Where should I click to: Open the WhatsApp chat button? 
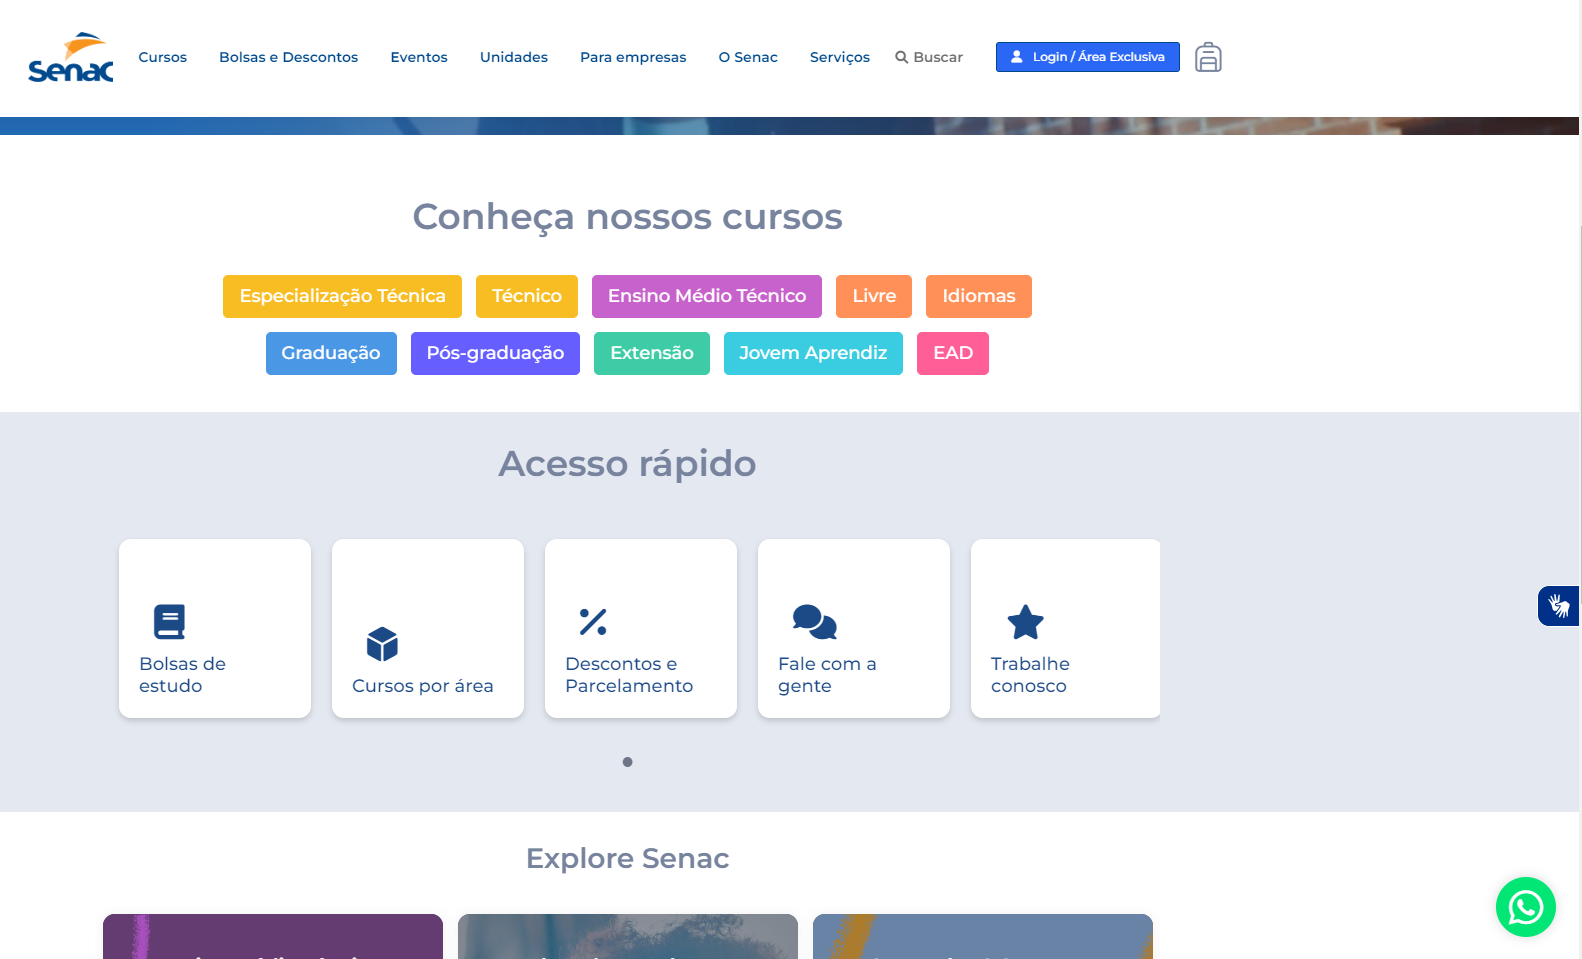(1525, 907)
